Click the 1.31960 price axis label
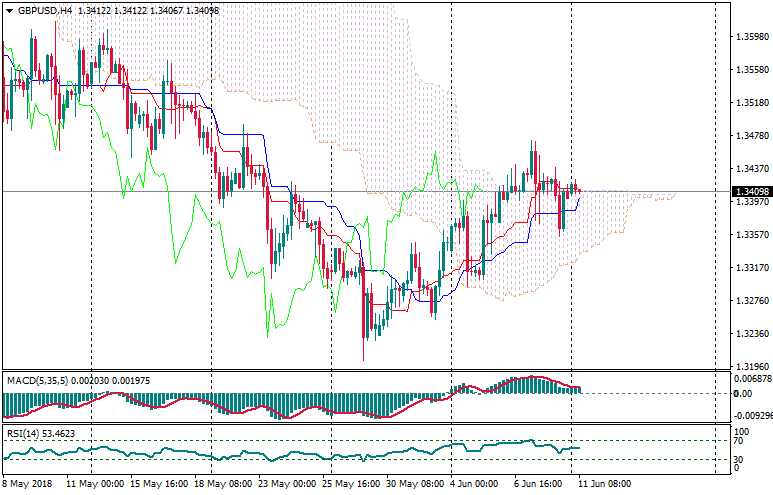773x495 pixels. pos(750,366)
